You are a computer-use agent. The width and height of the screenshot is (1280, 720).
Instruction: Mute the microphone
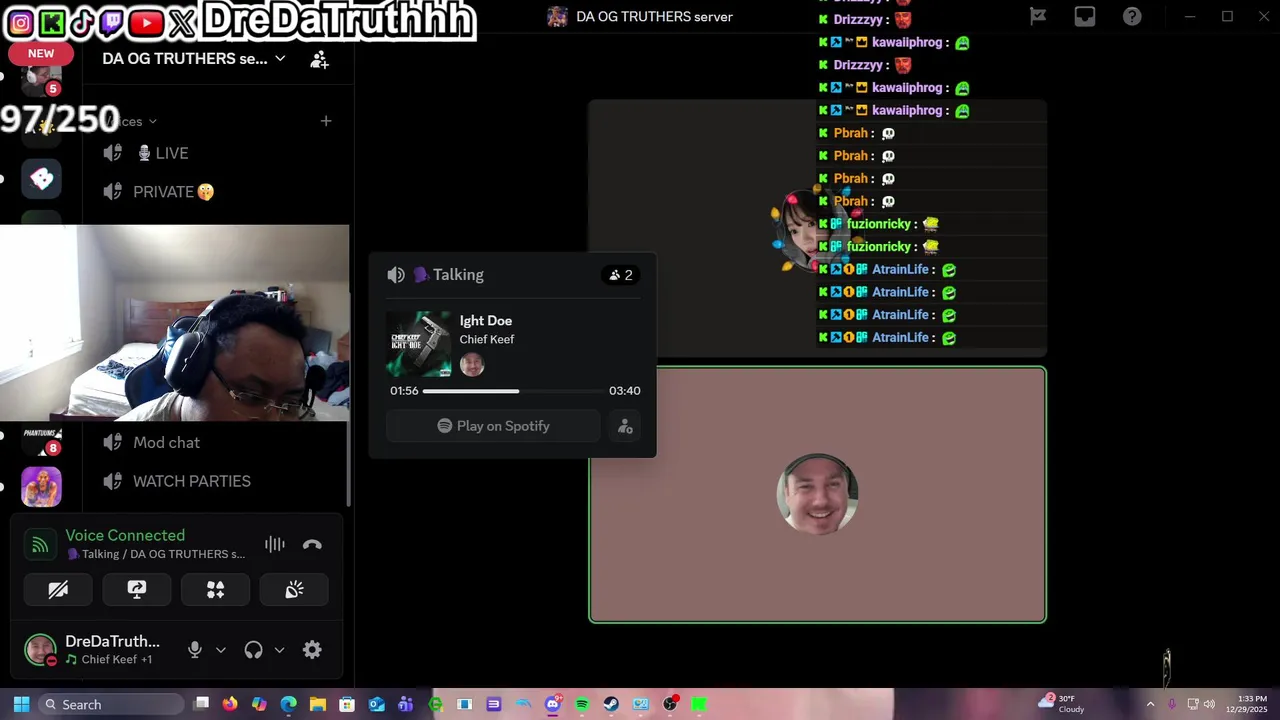(x=195, y=650)
